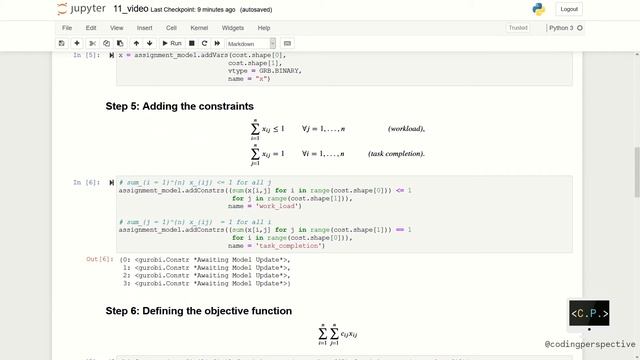Click the Python 3 kernel name
This screenshot has width=640, height=360.
pyautogui.click(x=561, y=28)
